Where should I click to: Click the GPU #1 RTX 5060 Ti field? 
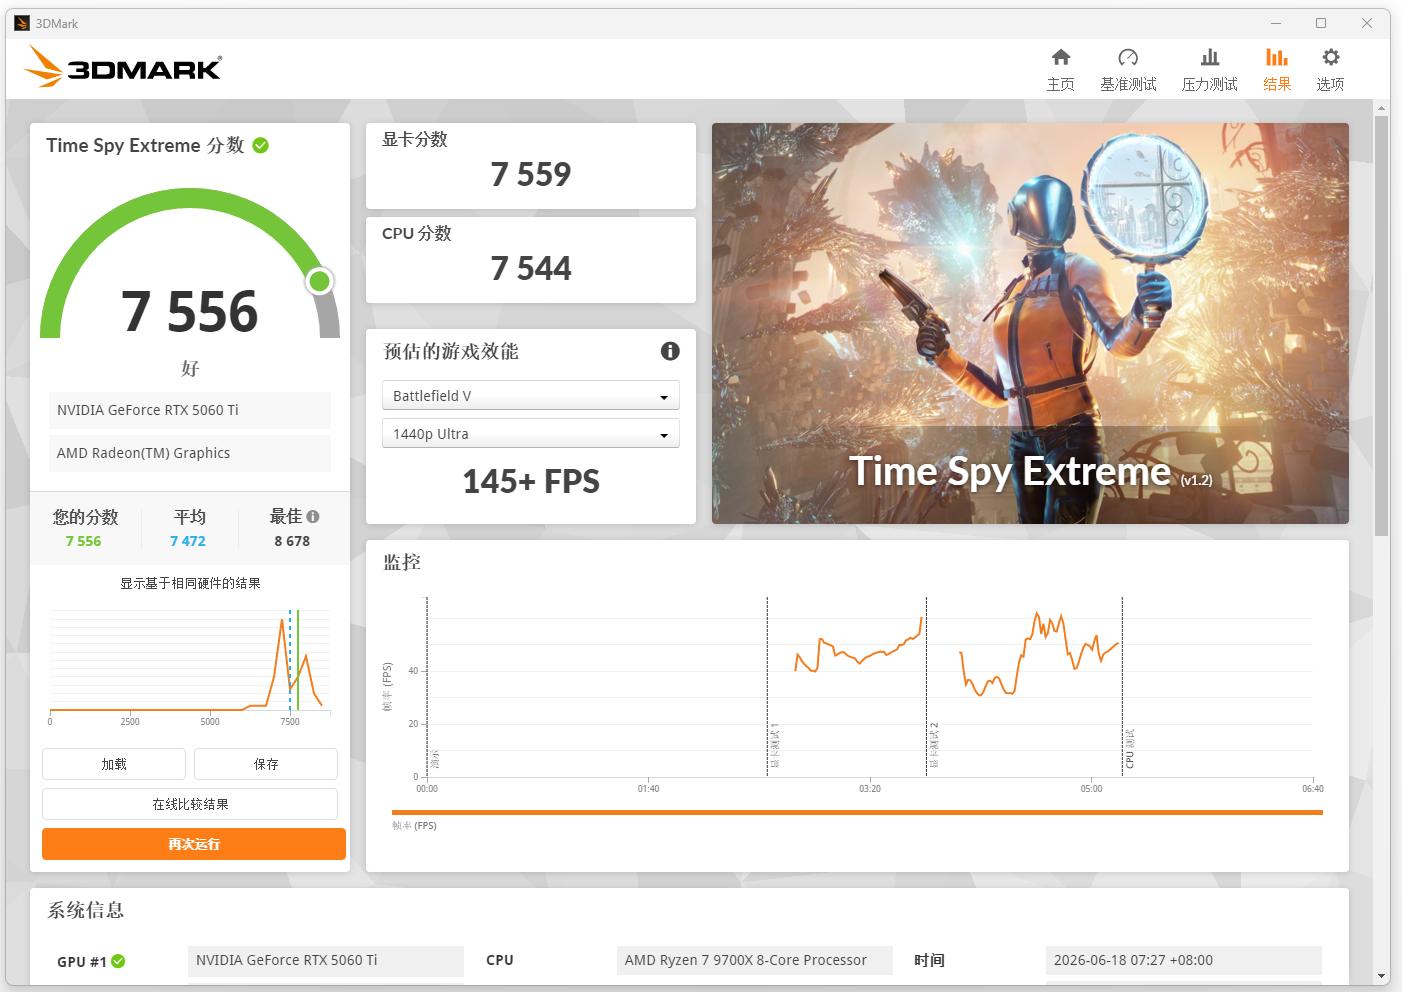326,960
